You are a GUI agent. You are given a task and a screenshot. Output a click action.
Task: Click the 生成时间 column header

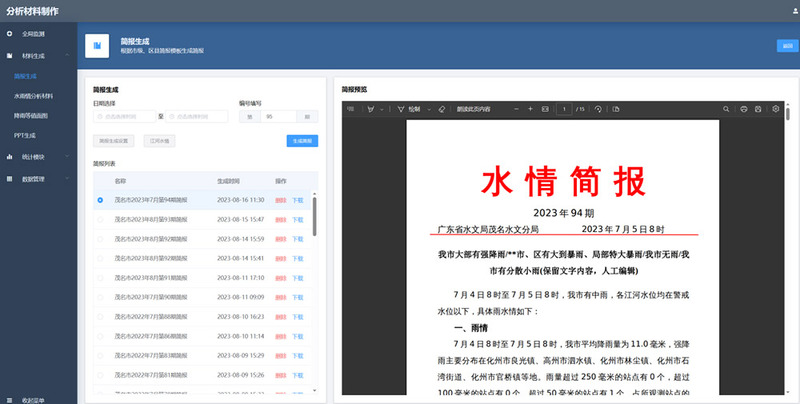coord(228,181)
